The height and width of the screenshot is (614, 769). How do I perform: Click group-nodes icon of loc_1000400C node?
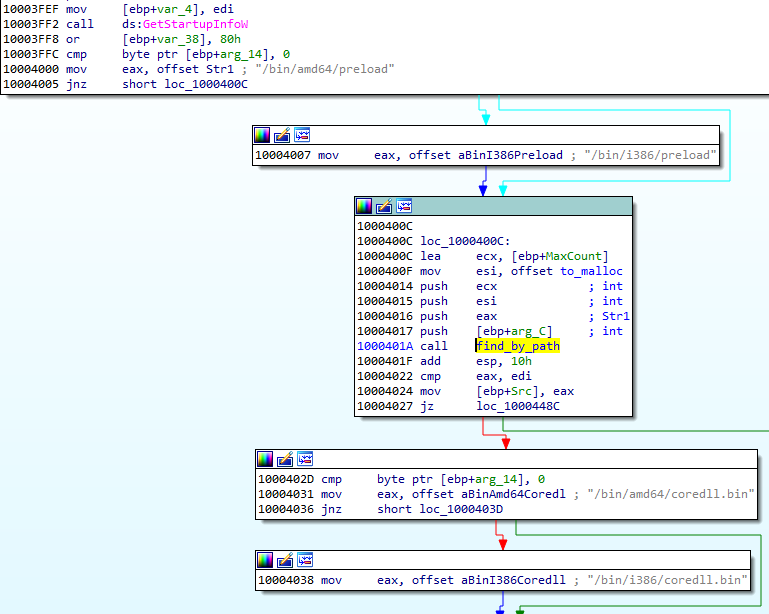[404, 206]
